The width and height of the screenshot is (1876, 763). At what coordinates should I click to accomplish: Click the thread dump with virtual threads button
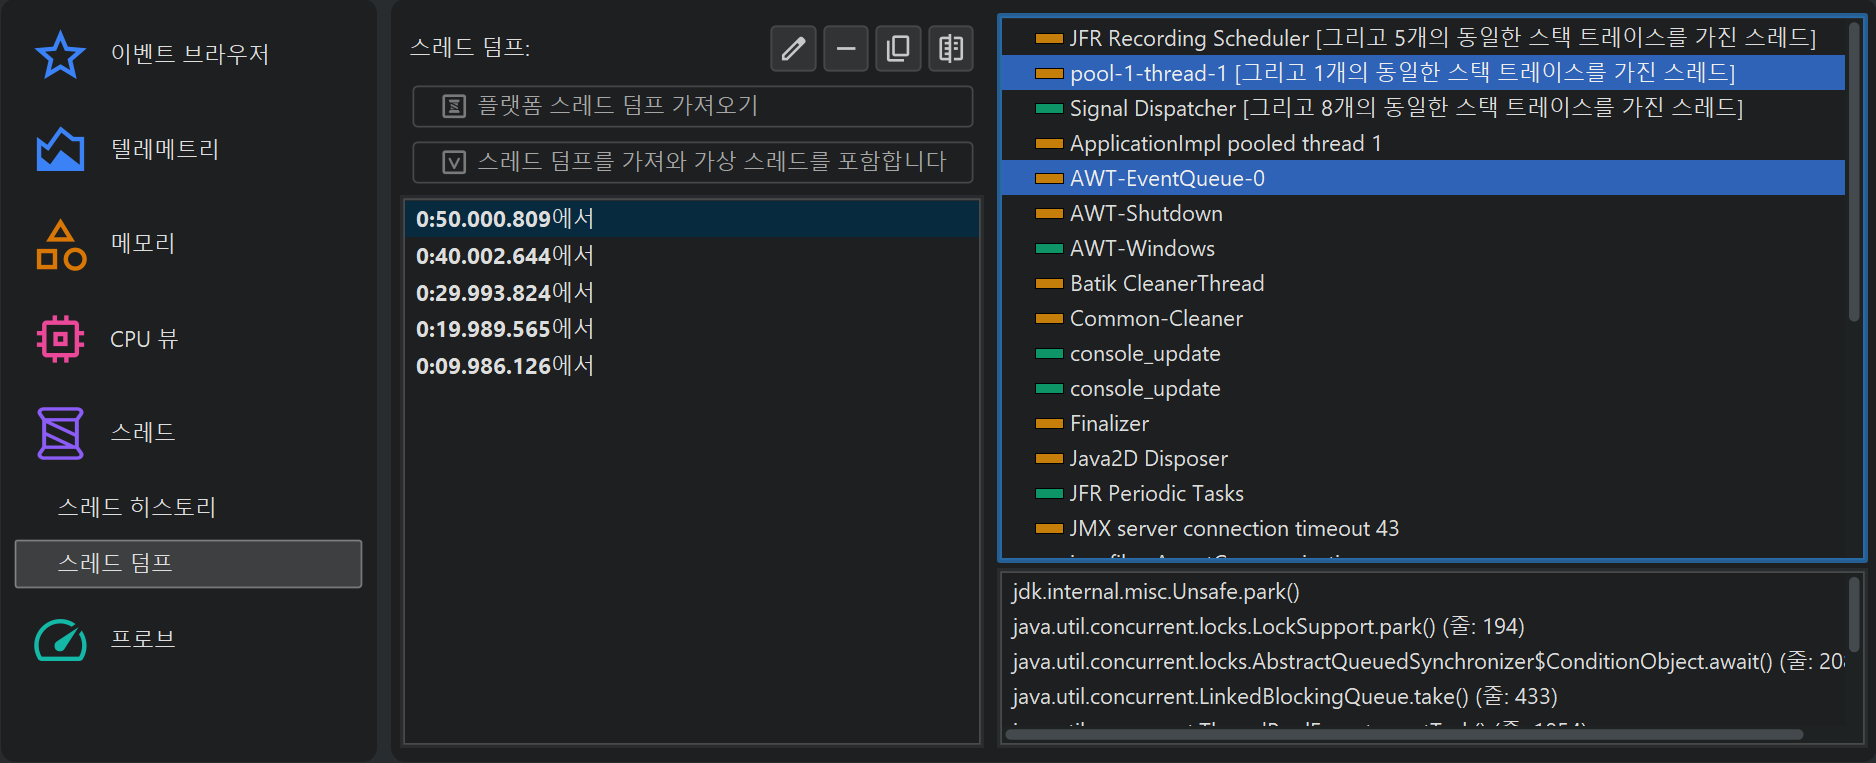point(692,162)
